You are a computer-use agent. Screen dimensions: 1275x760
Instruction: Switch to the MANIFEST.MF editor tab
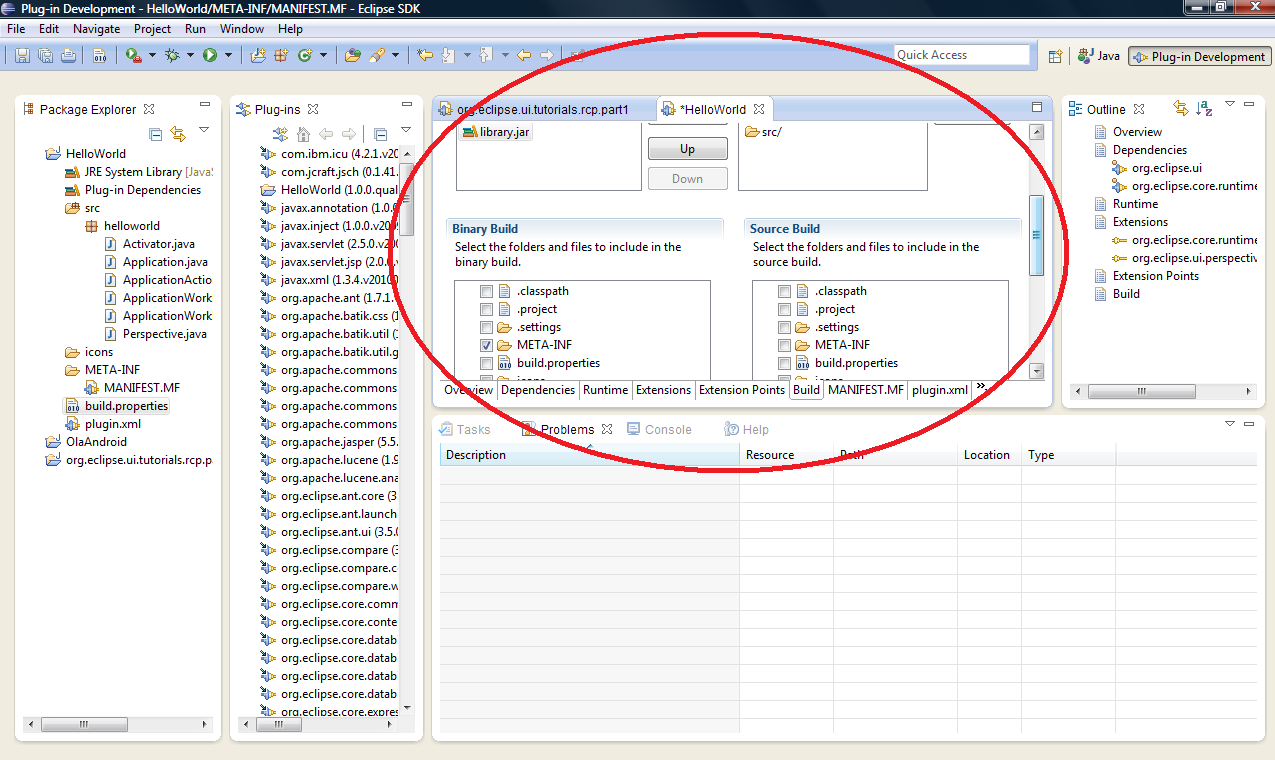coord(866,390)
